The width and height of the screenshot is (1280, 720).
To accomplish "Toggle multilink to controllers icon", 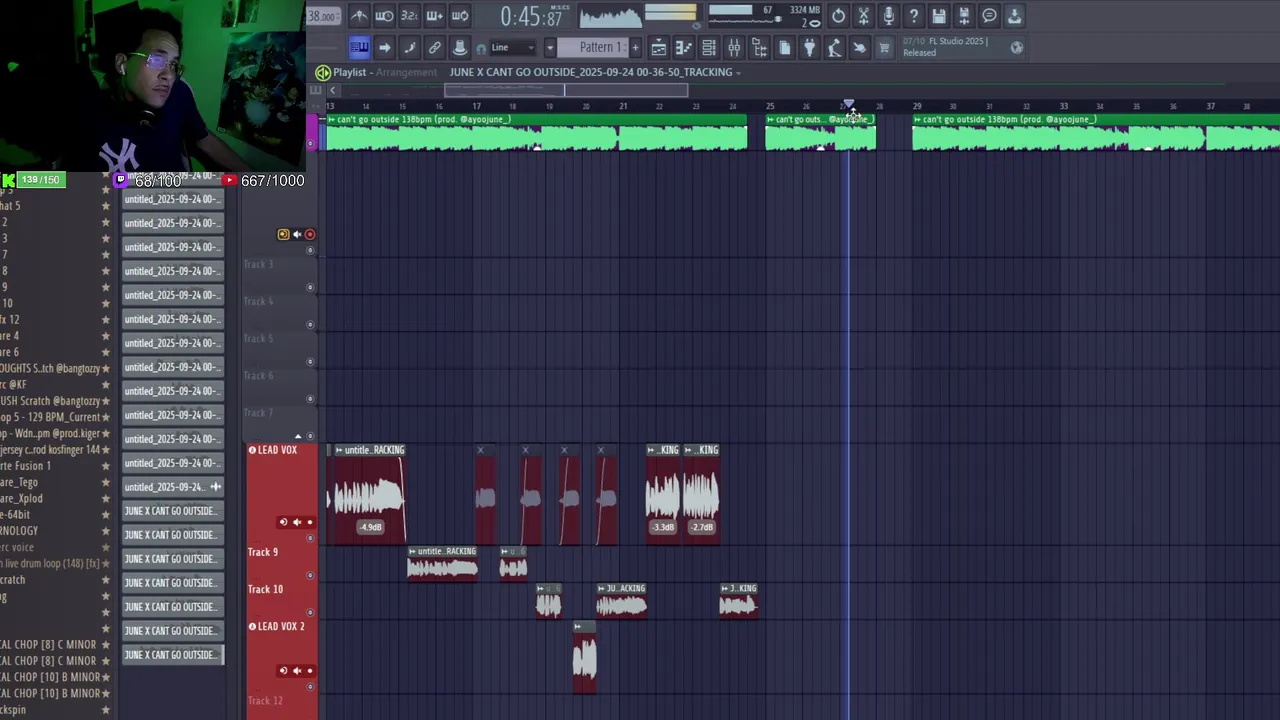I will [x=435, y=47].
